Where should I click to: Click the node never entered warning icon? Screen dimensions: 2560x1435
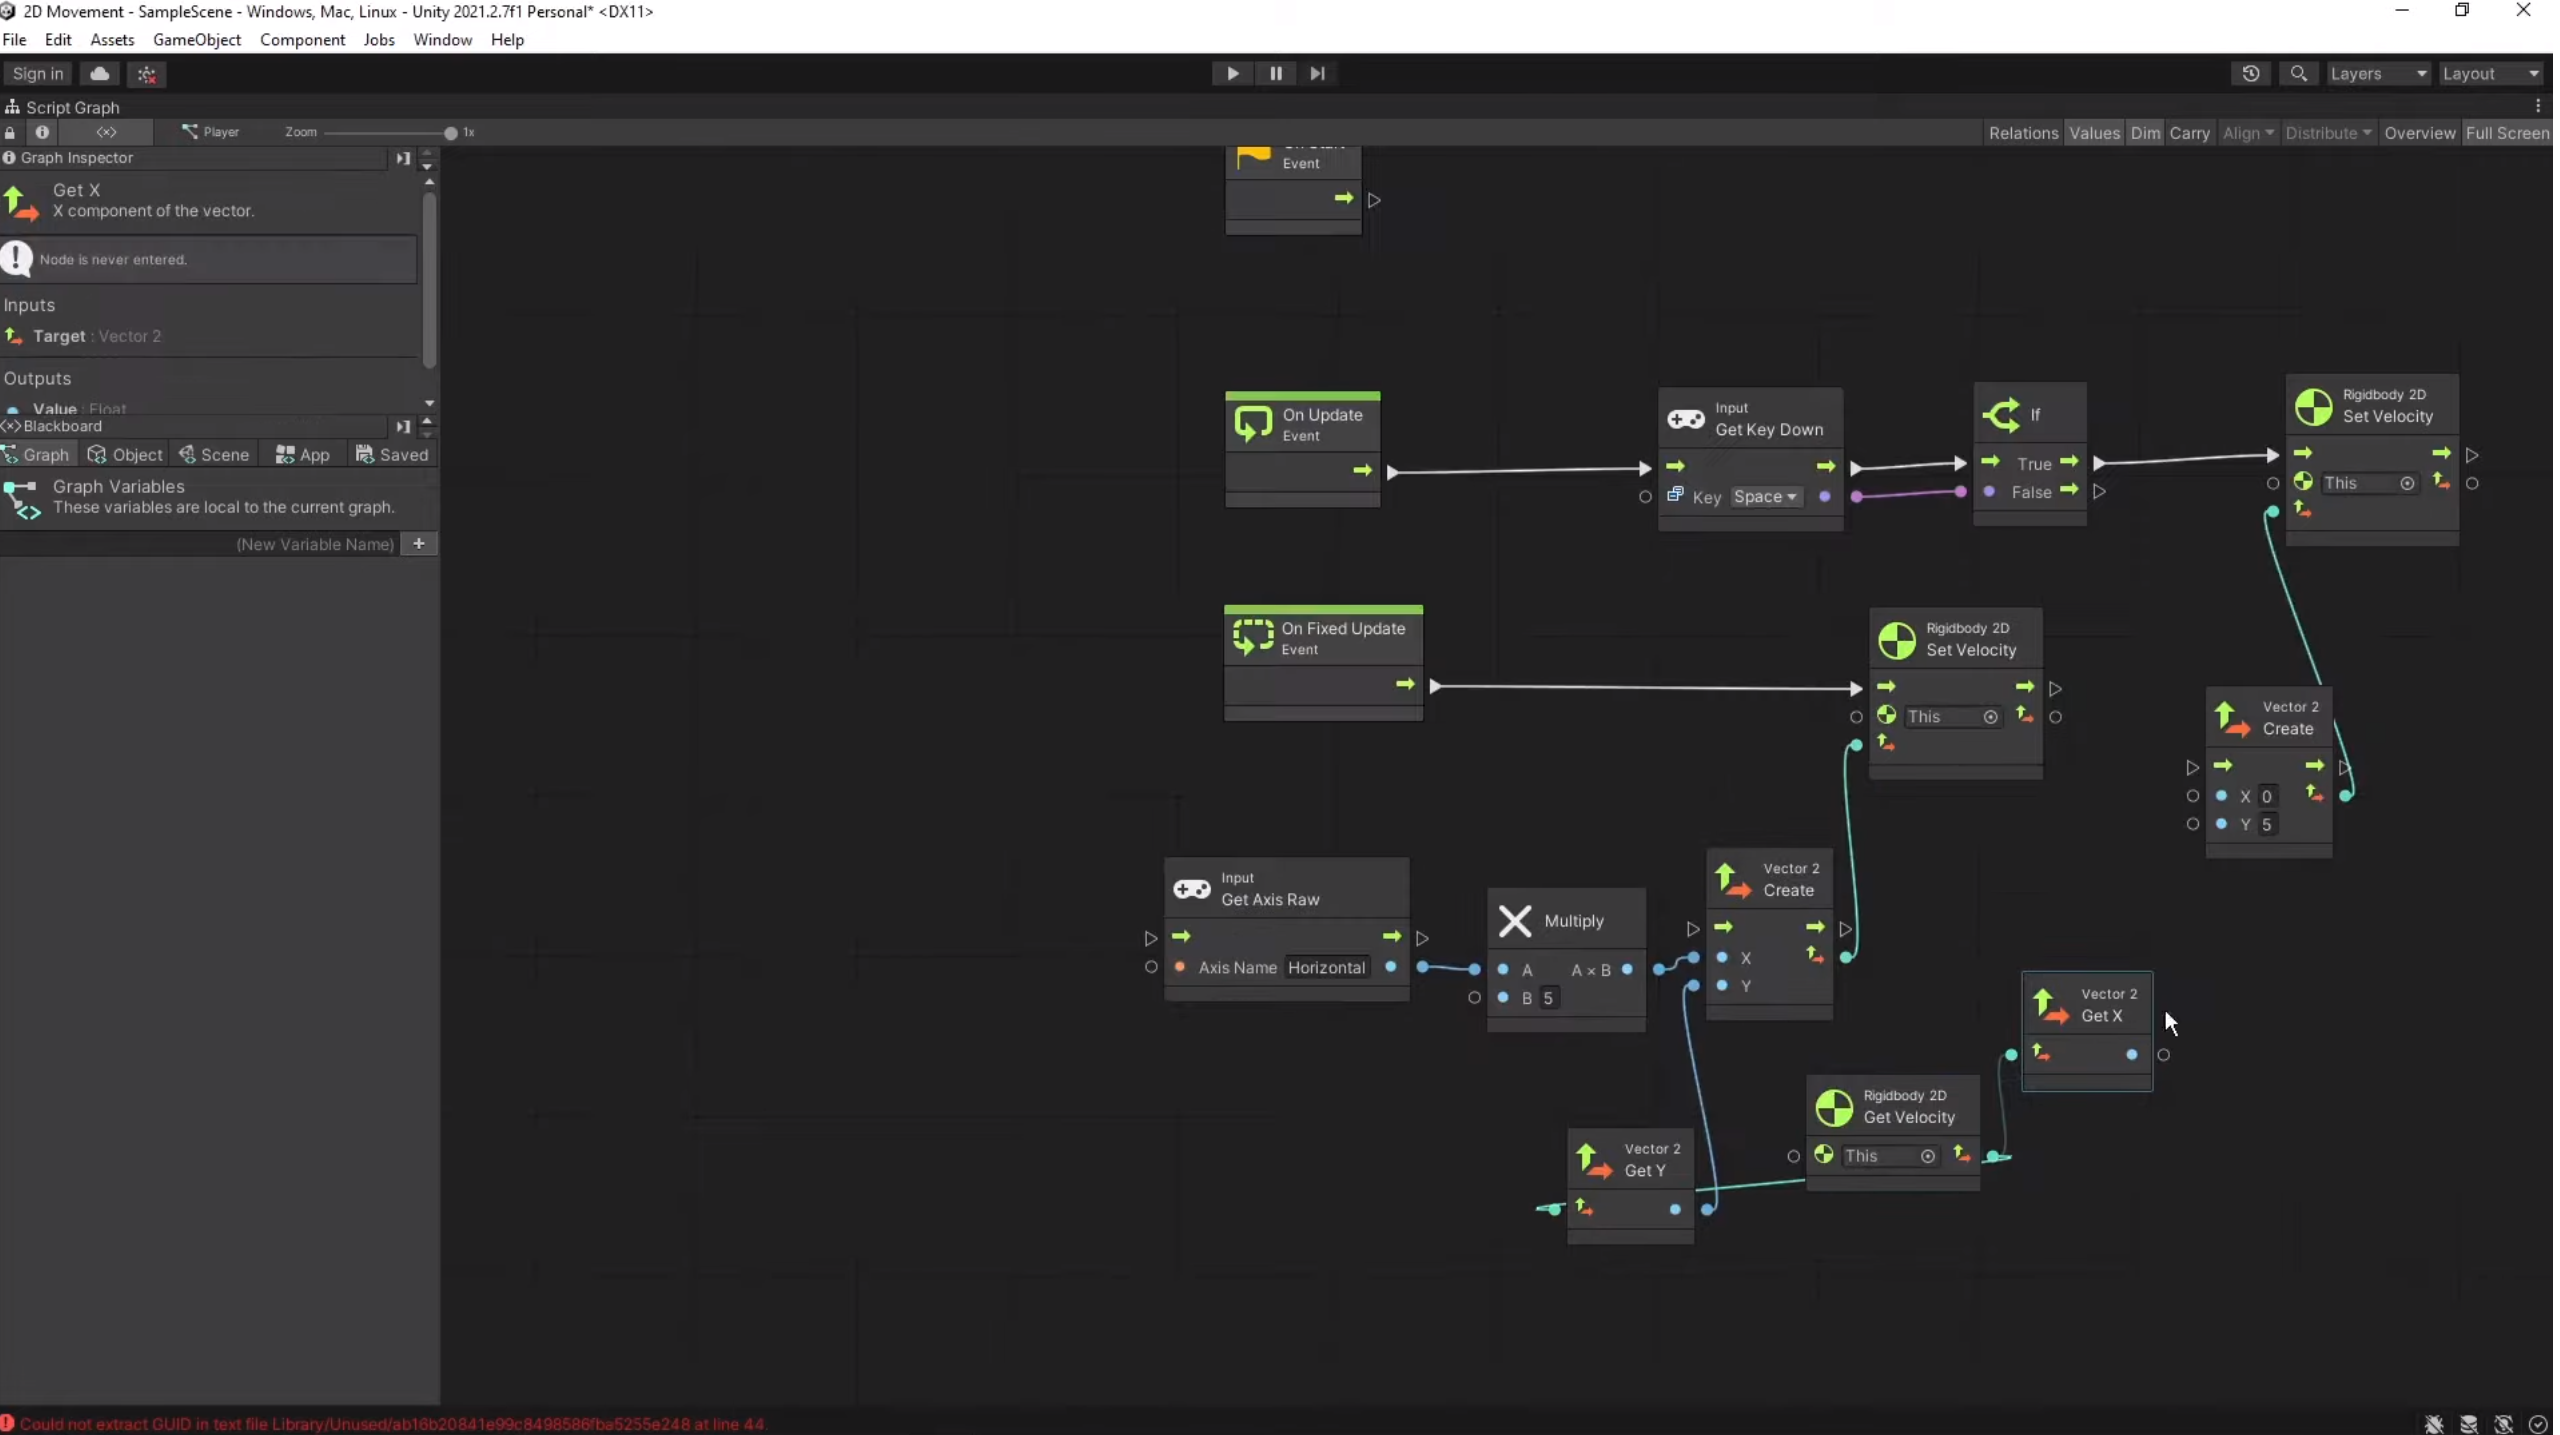click(x=17, y=260)
